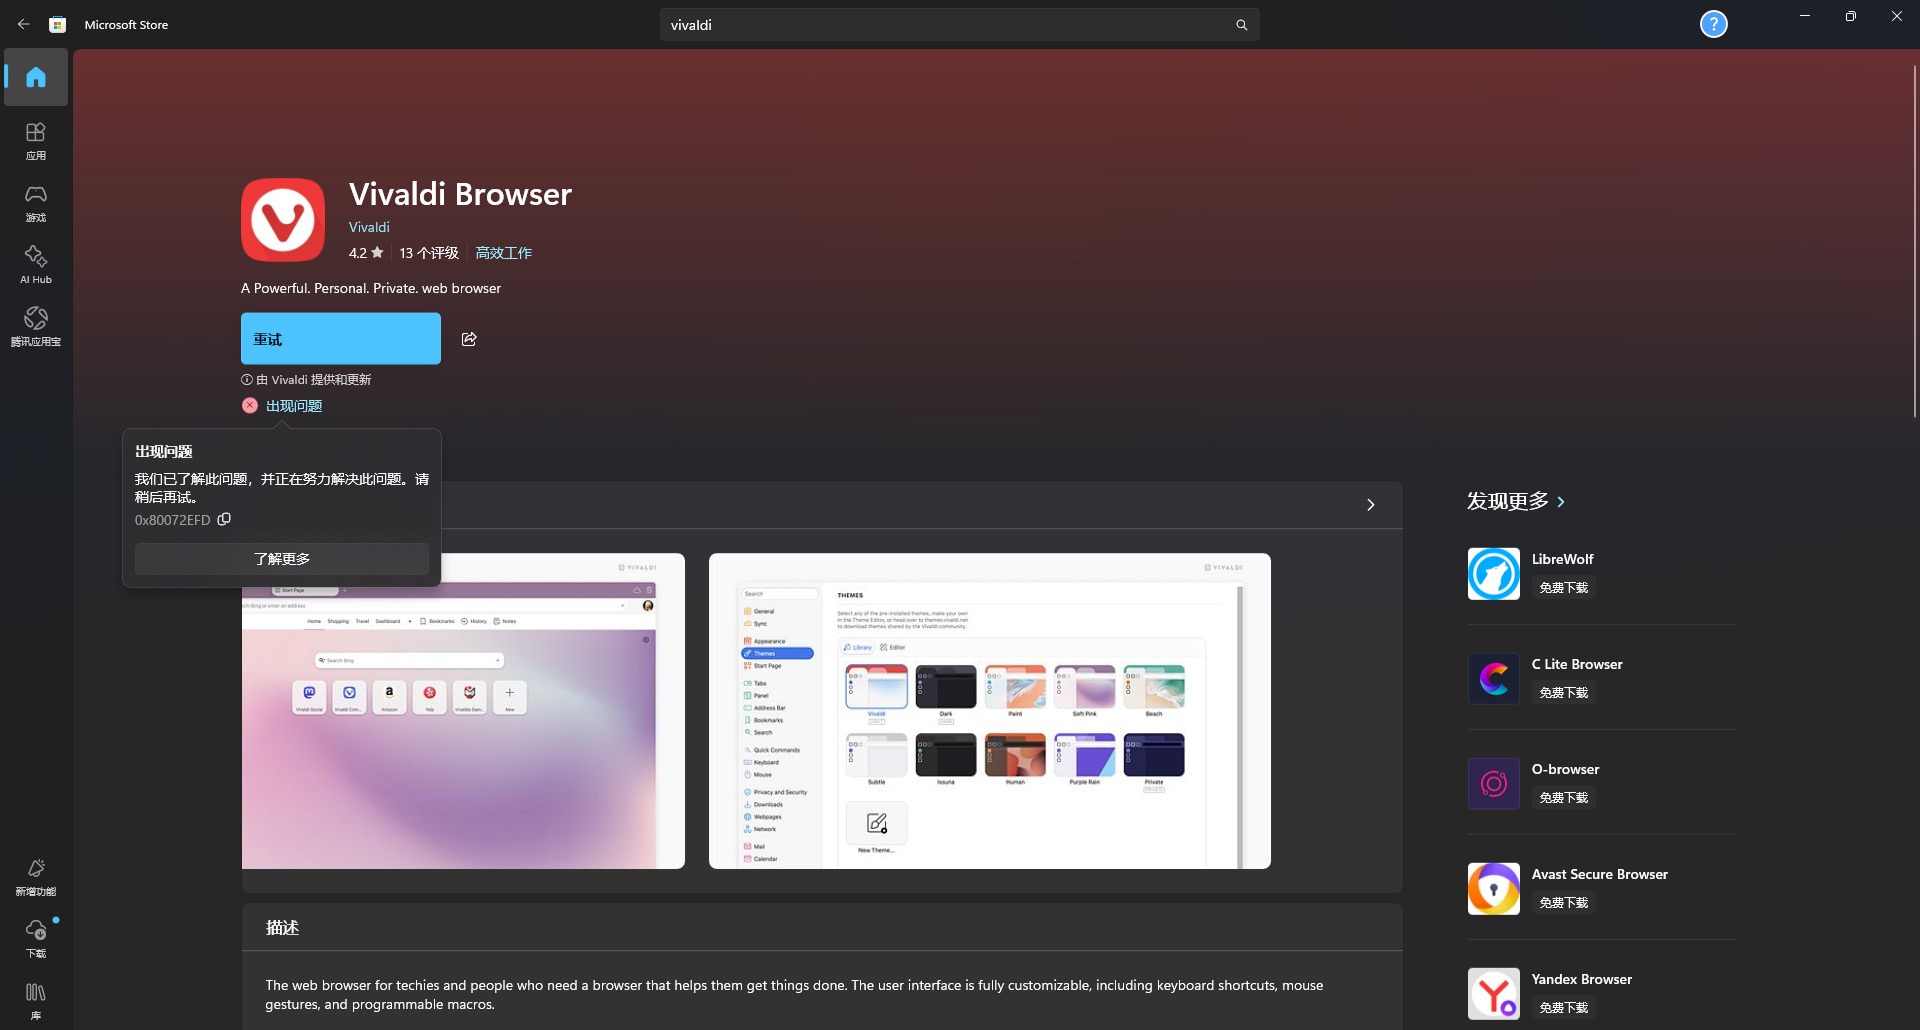1920x1030 pixels.
Task: Open the 游戏 (Games) sidebar section
Action: coord(36,203)
